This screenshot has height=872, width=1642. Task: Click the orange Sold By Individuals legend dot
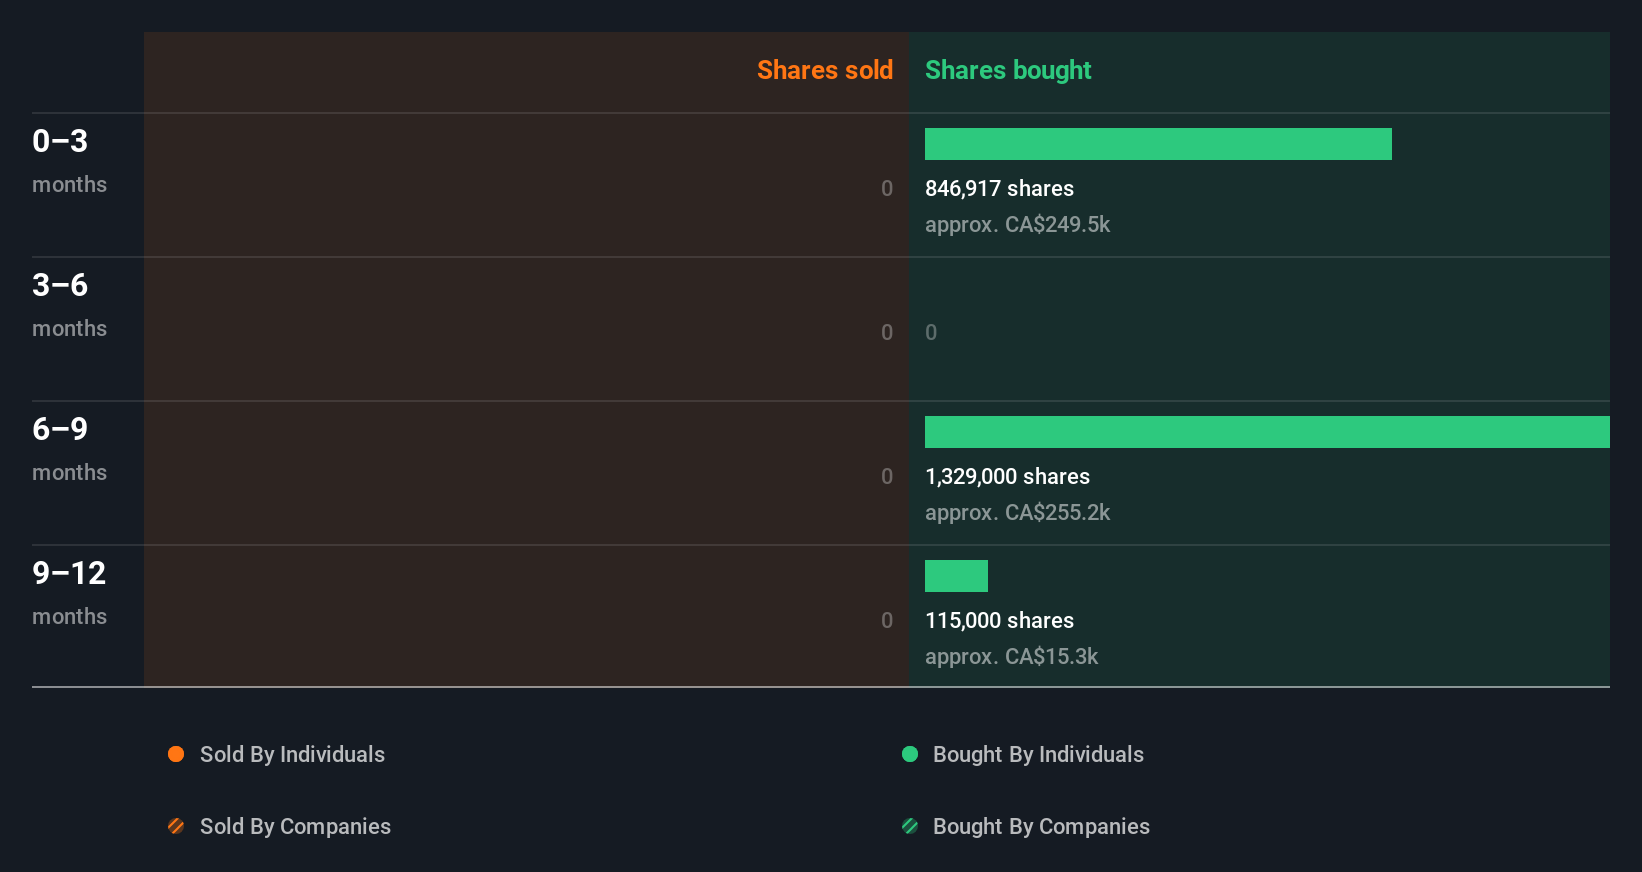[176, 754]
